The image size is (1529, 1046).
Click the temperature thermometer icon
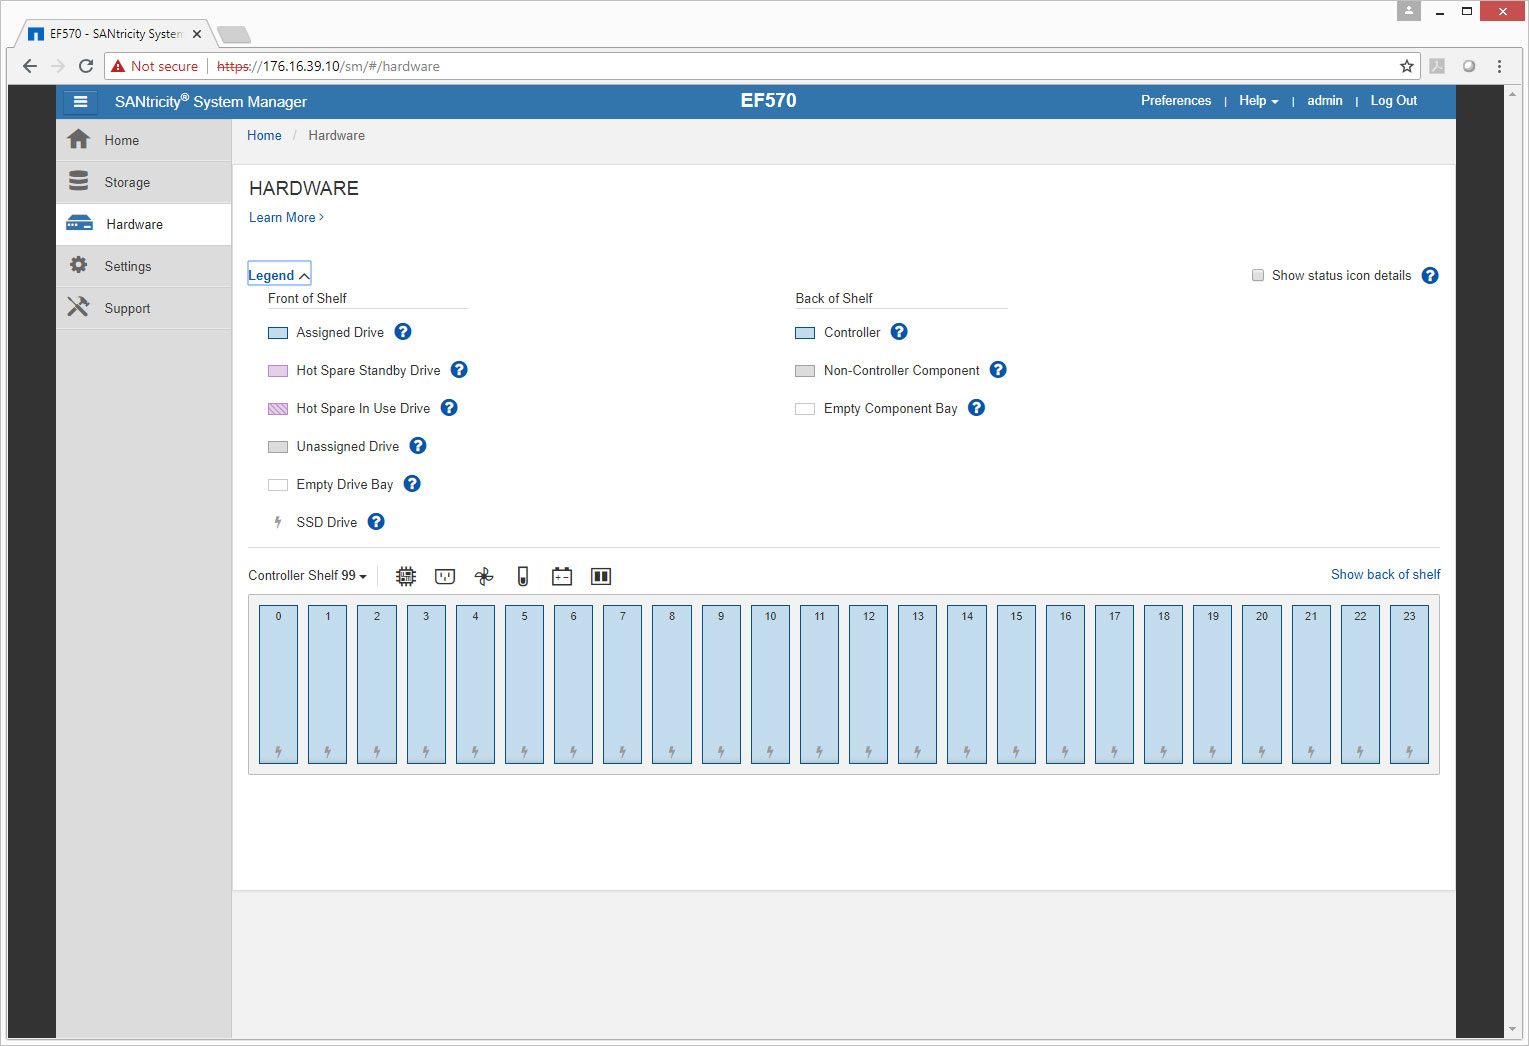(522, 576)
